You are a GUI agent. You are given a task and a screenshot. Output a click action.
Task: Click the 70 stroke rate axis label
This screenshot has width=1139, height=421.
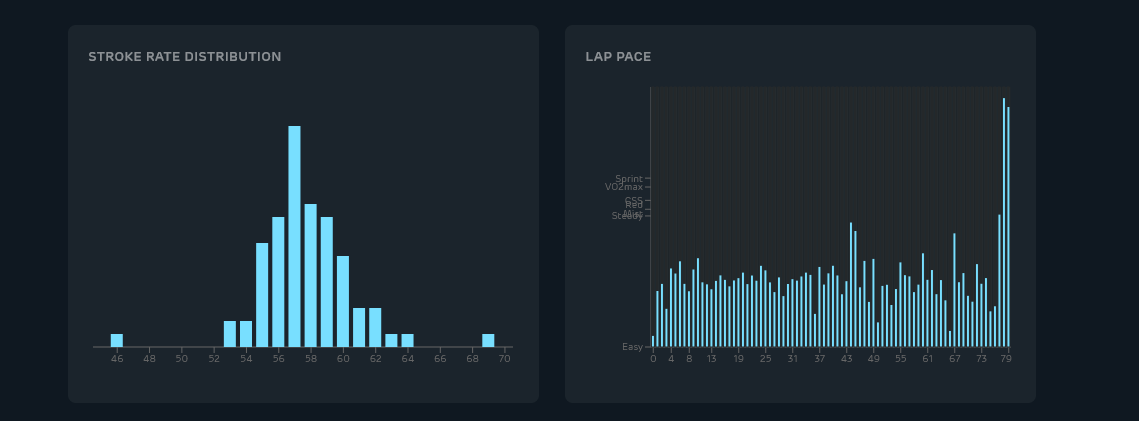tap(504, 359)
